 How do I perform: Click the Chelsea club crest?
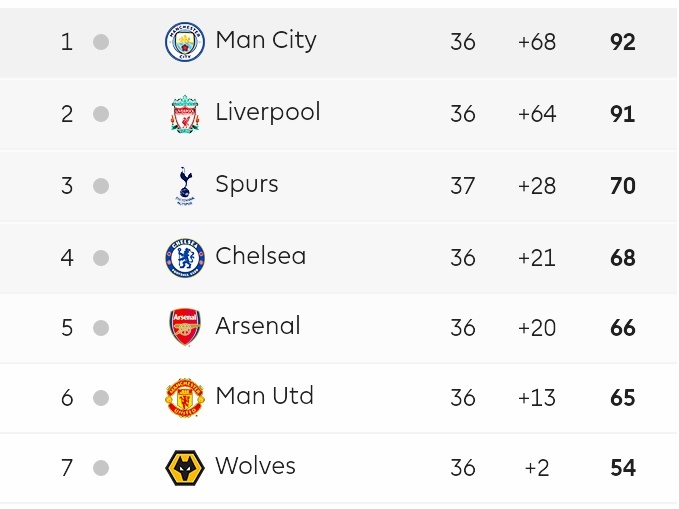coord(184,258)
